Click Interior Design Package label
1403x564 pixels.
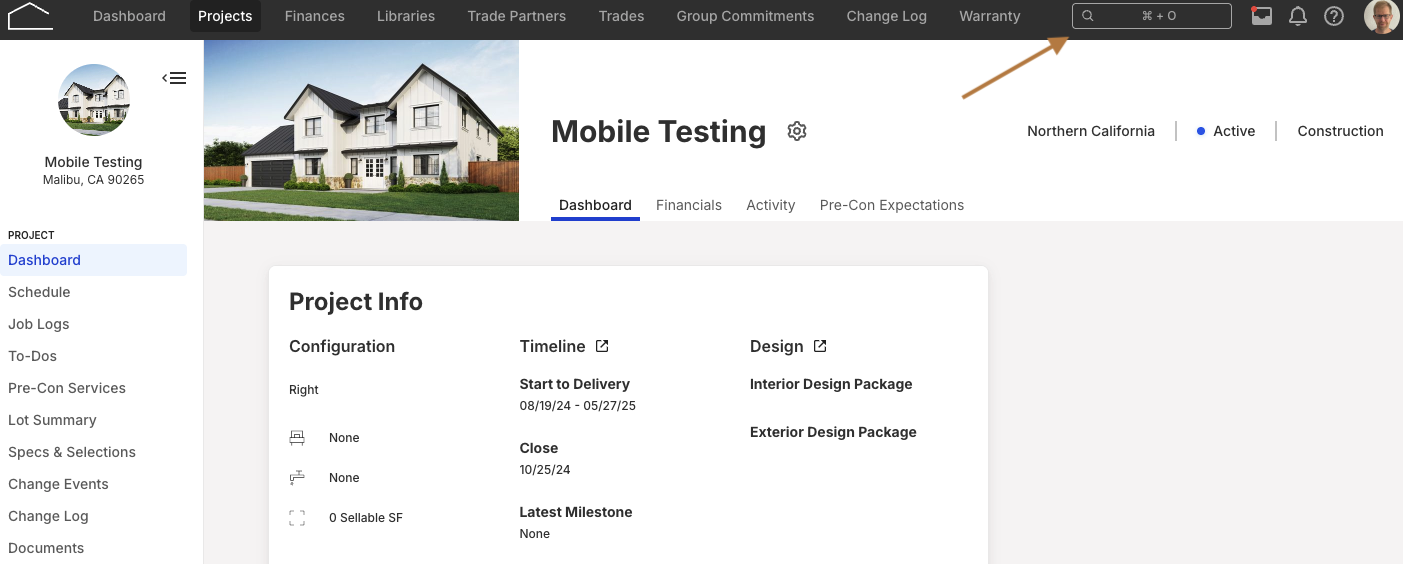(x=831, y=384)
